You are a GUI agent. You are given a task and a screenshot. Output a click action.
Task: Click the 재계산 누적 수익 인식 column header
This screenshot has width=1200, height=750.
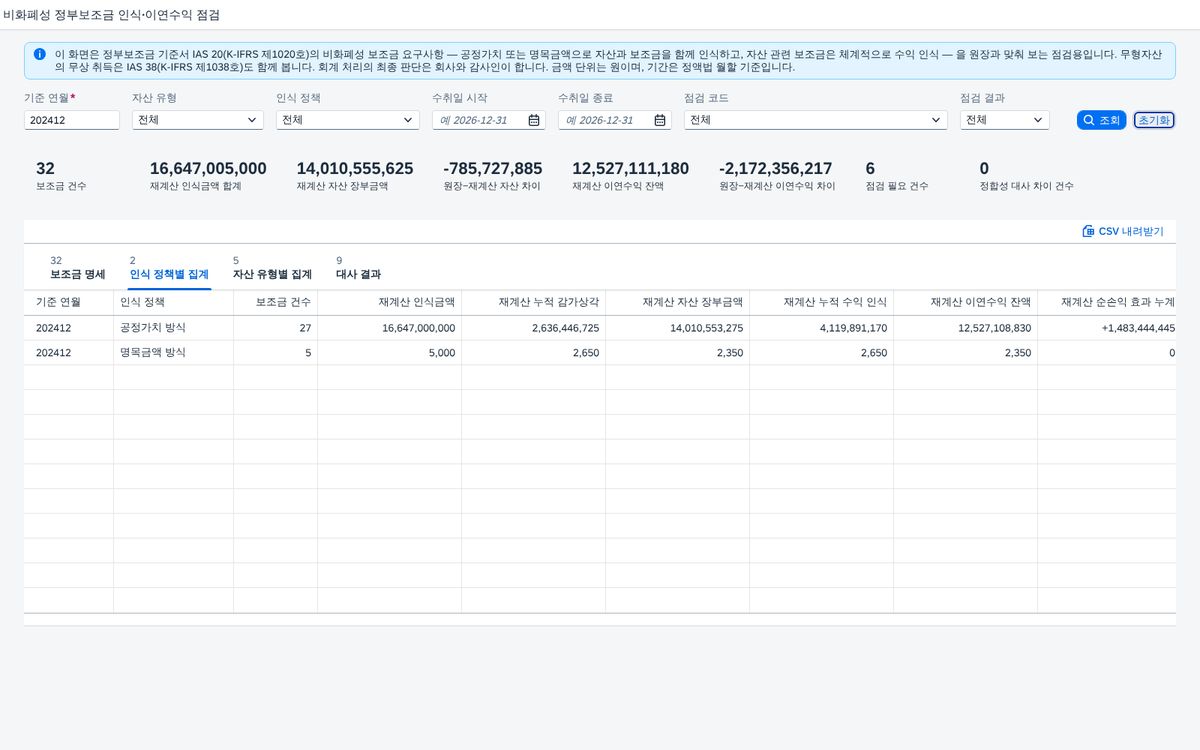click(822, 302)
